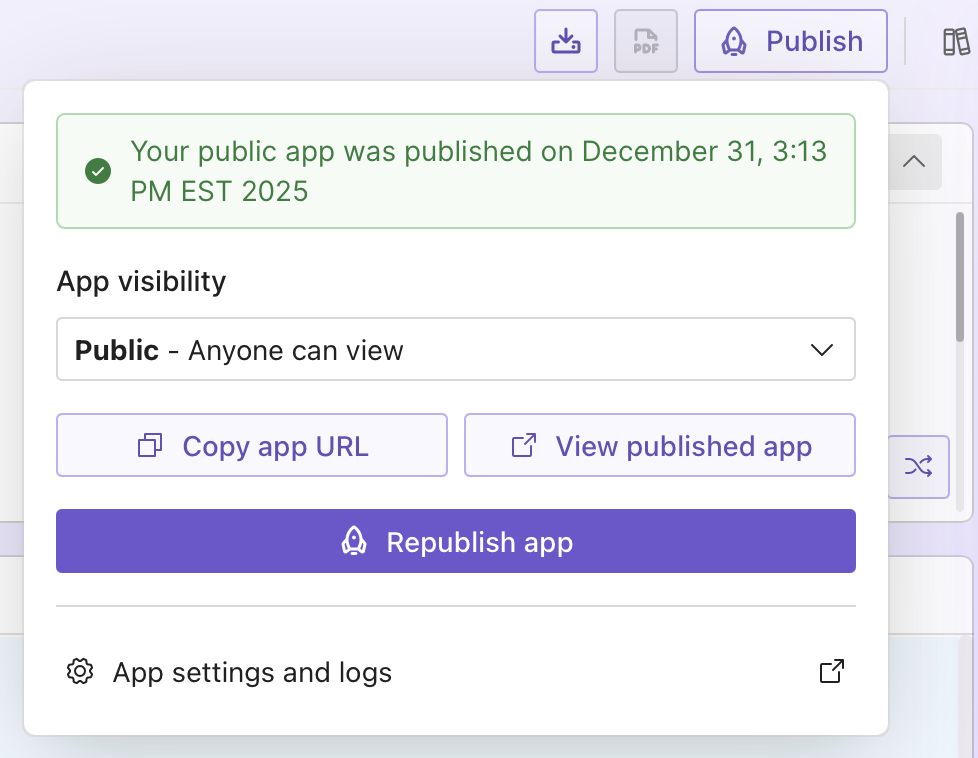Click the download app icon in the toolbar
Image resolution: width=978 pixels, height=758 pixels.
(566, 40)
